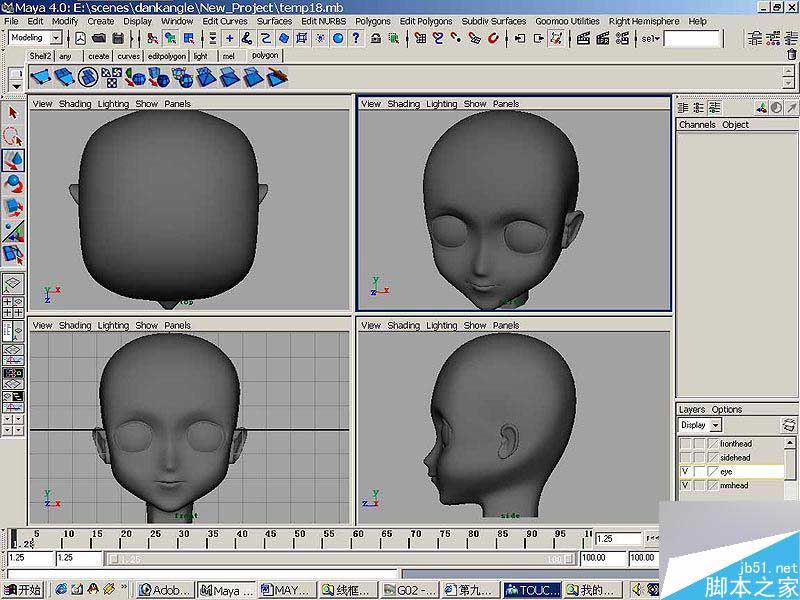
Task: Switch to the curves shelf tab
Action: pyautogui.click(x=128, y=57)
